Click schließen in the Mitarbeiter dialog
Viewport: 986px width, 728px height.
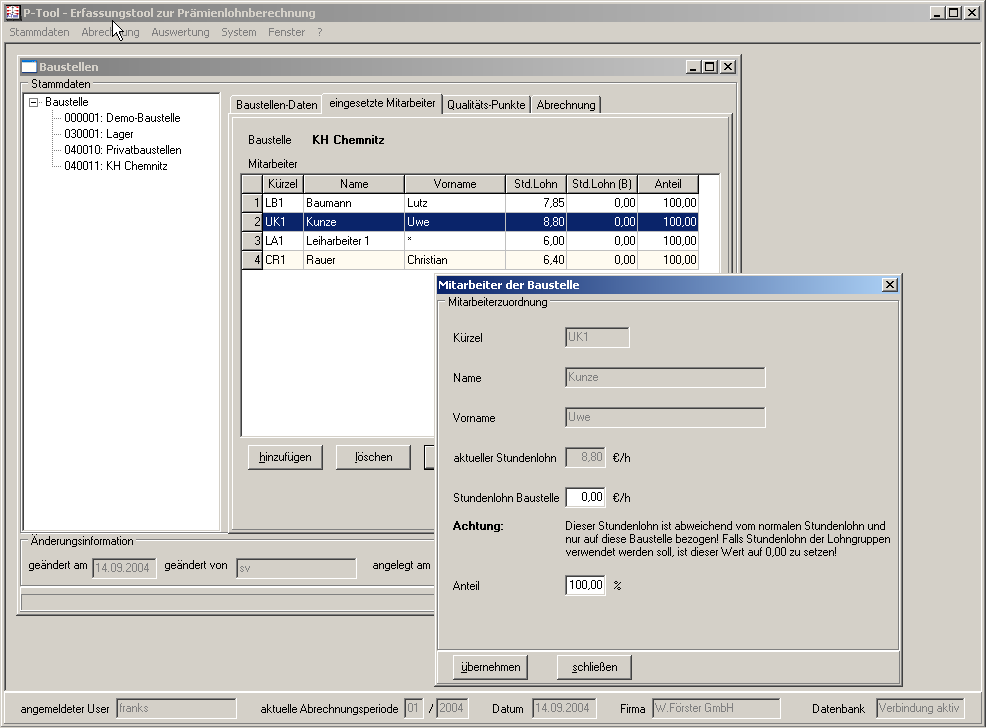click(594, 667)
